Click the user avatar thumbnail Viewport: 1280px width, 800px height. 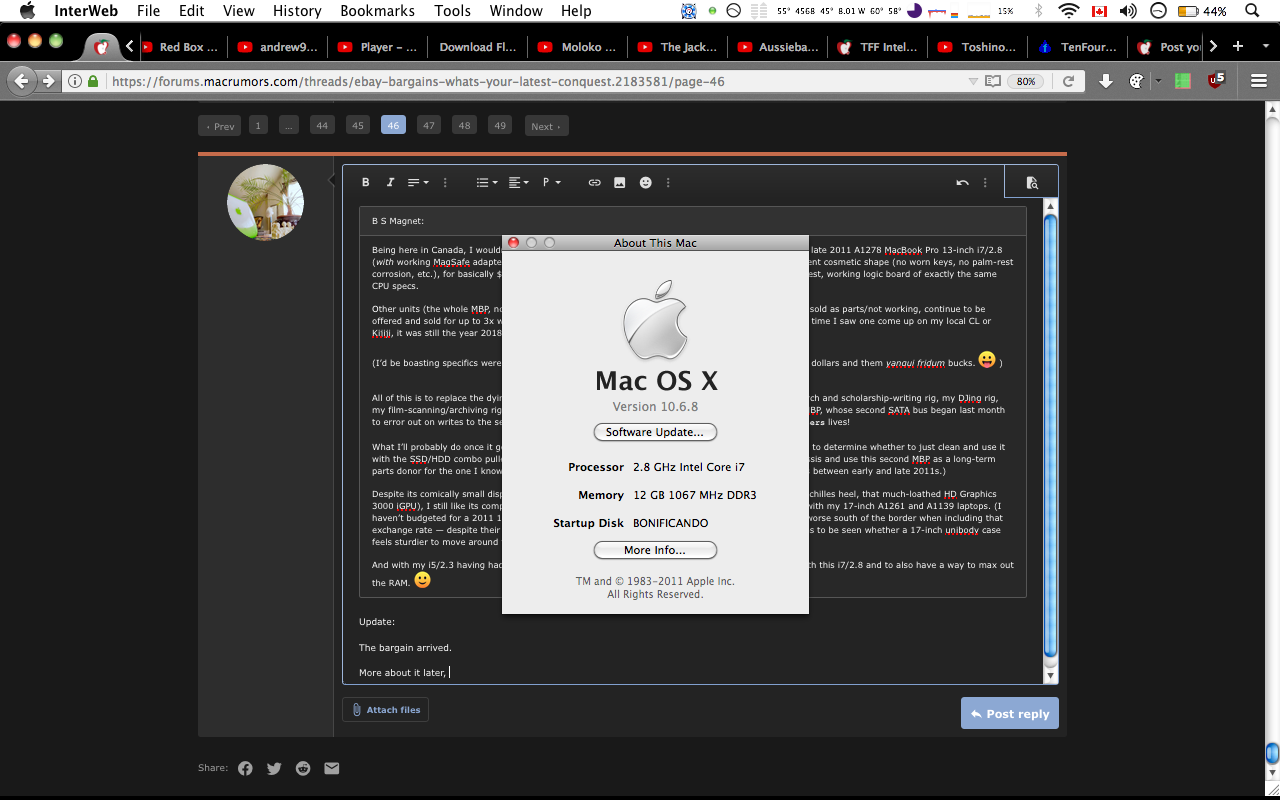(266, 202)
